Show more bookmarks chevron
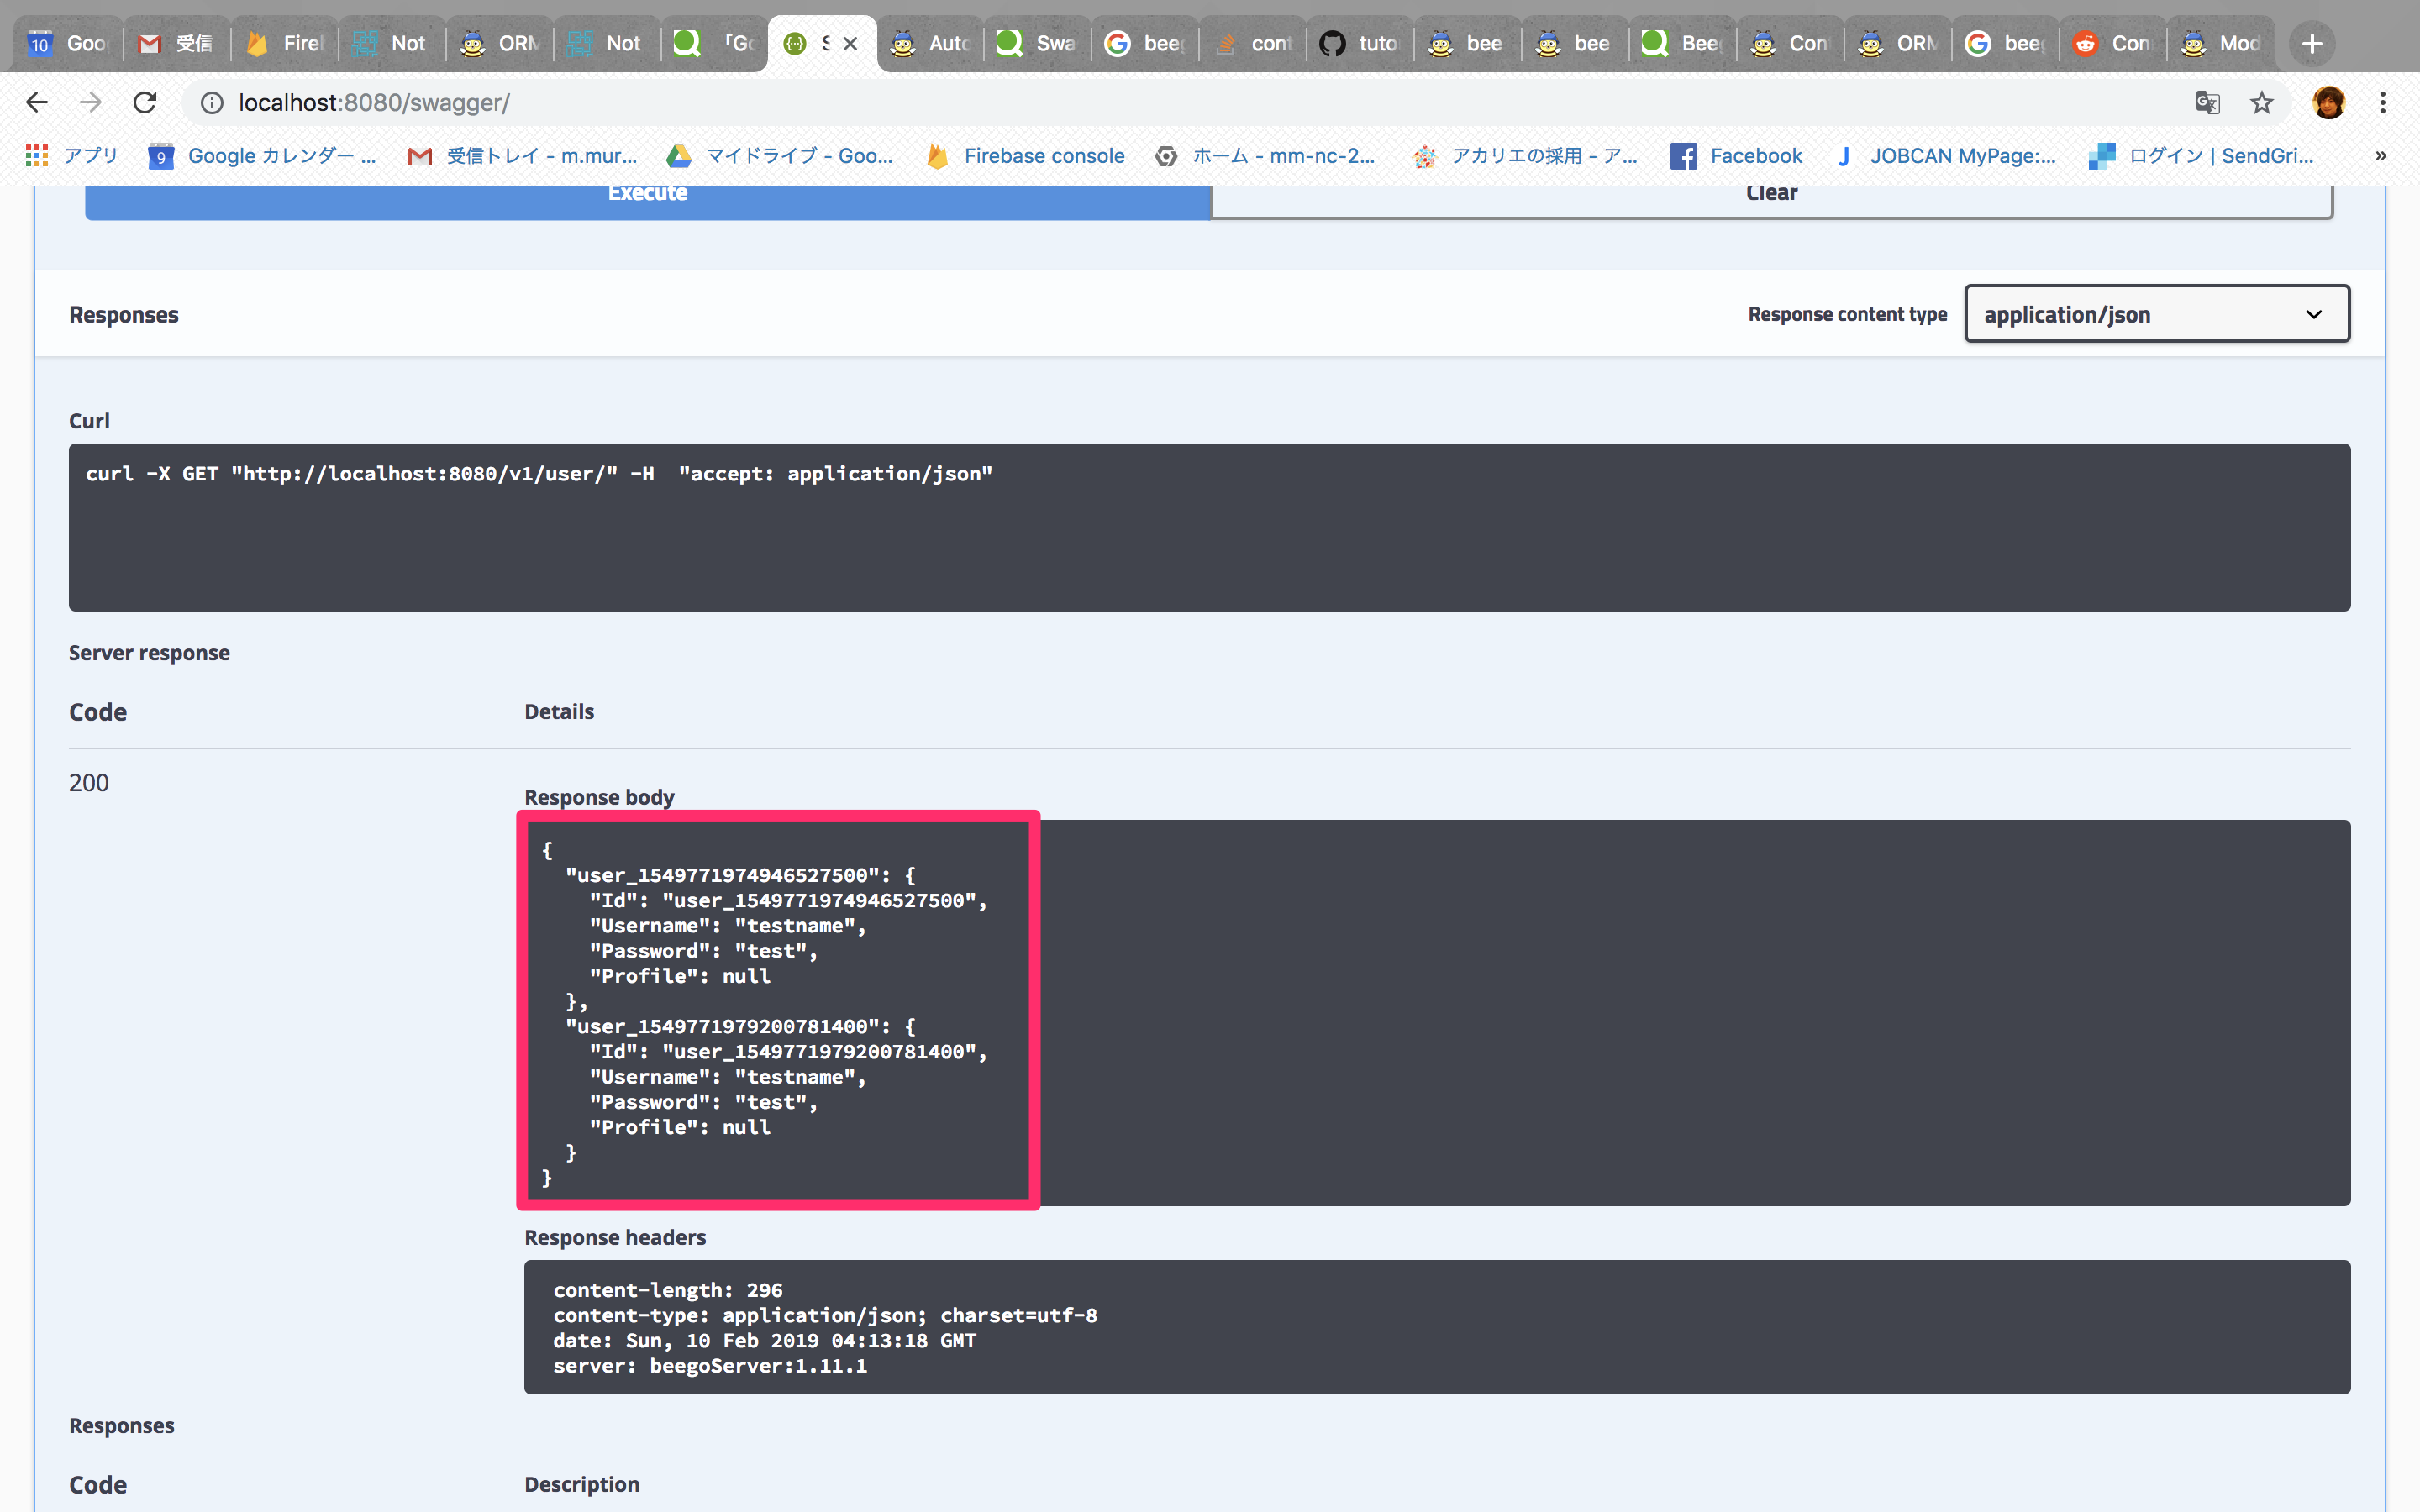This screenshot has width=2420, height=1512. click(2381, 155)
